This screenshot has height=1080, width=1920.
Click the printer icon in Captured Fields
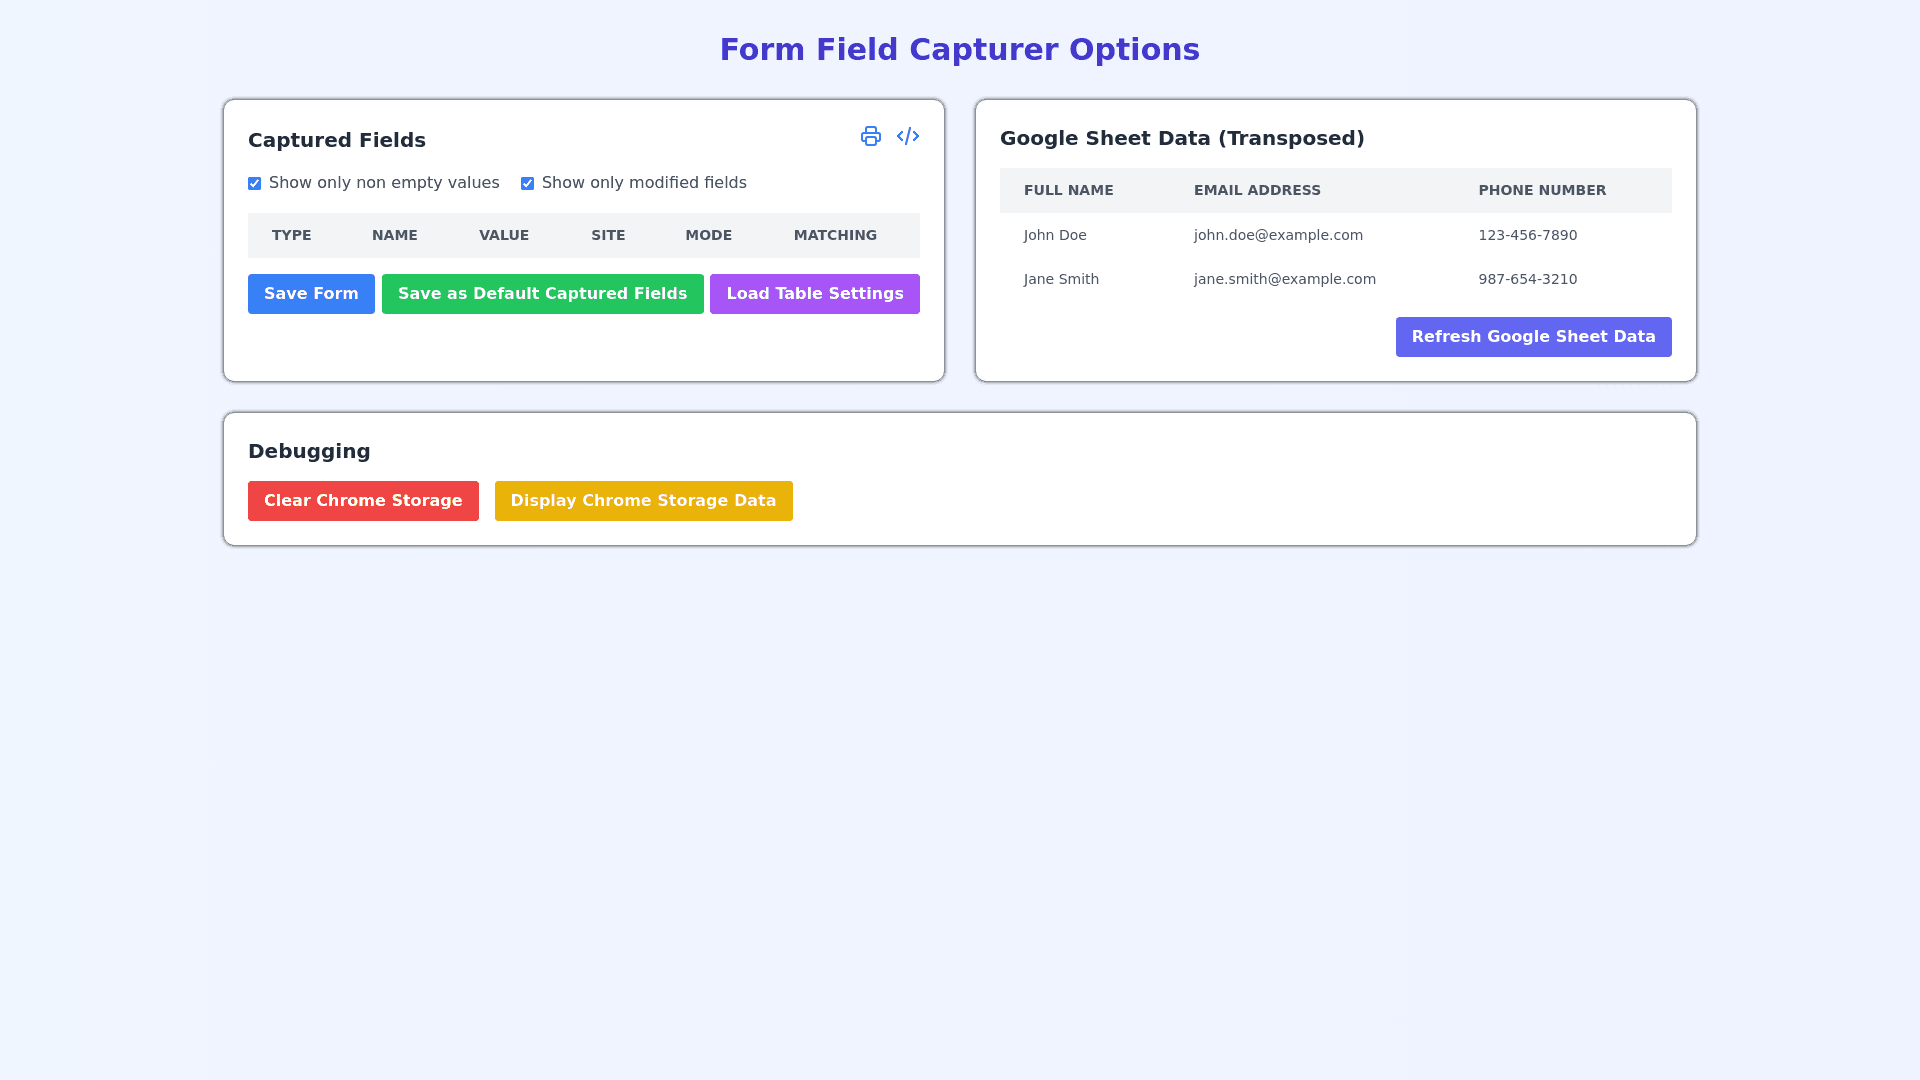tap(871, 136)
